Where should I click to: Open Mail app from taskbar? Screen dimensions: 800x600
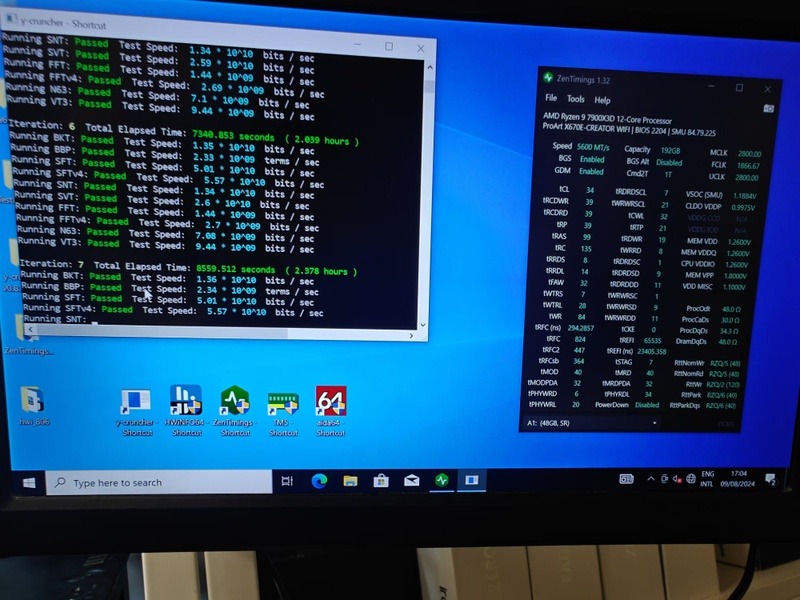(x=411, y=481)
